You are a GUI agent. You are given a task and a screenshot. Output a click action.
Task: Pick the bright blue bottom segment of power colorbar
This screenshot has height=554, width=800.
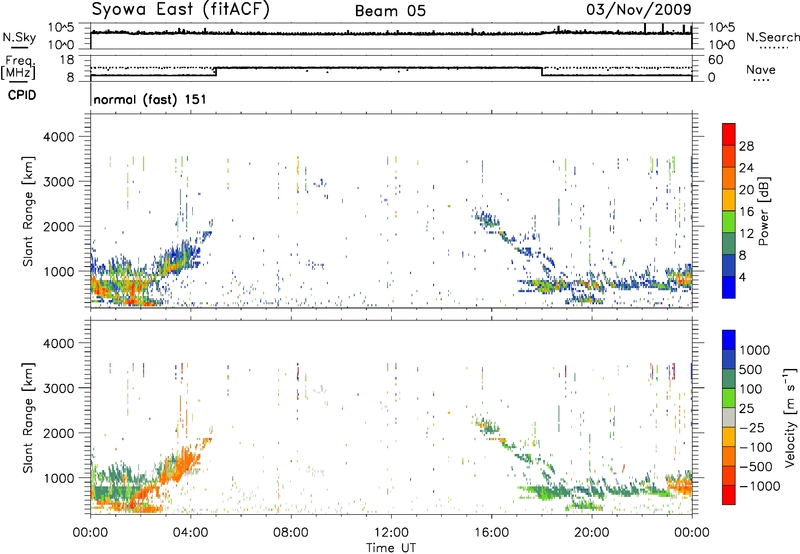(729, 288)
